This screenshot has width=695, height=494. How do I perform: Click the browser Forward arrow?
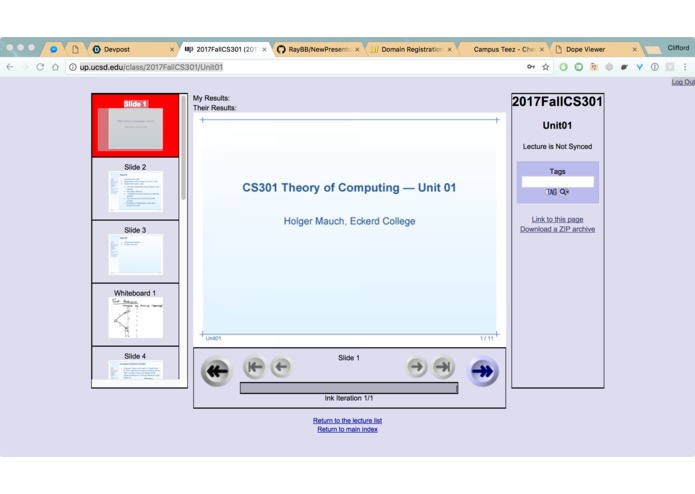25,67
